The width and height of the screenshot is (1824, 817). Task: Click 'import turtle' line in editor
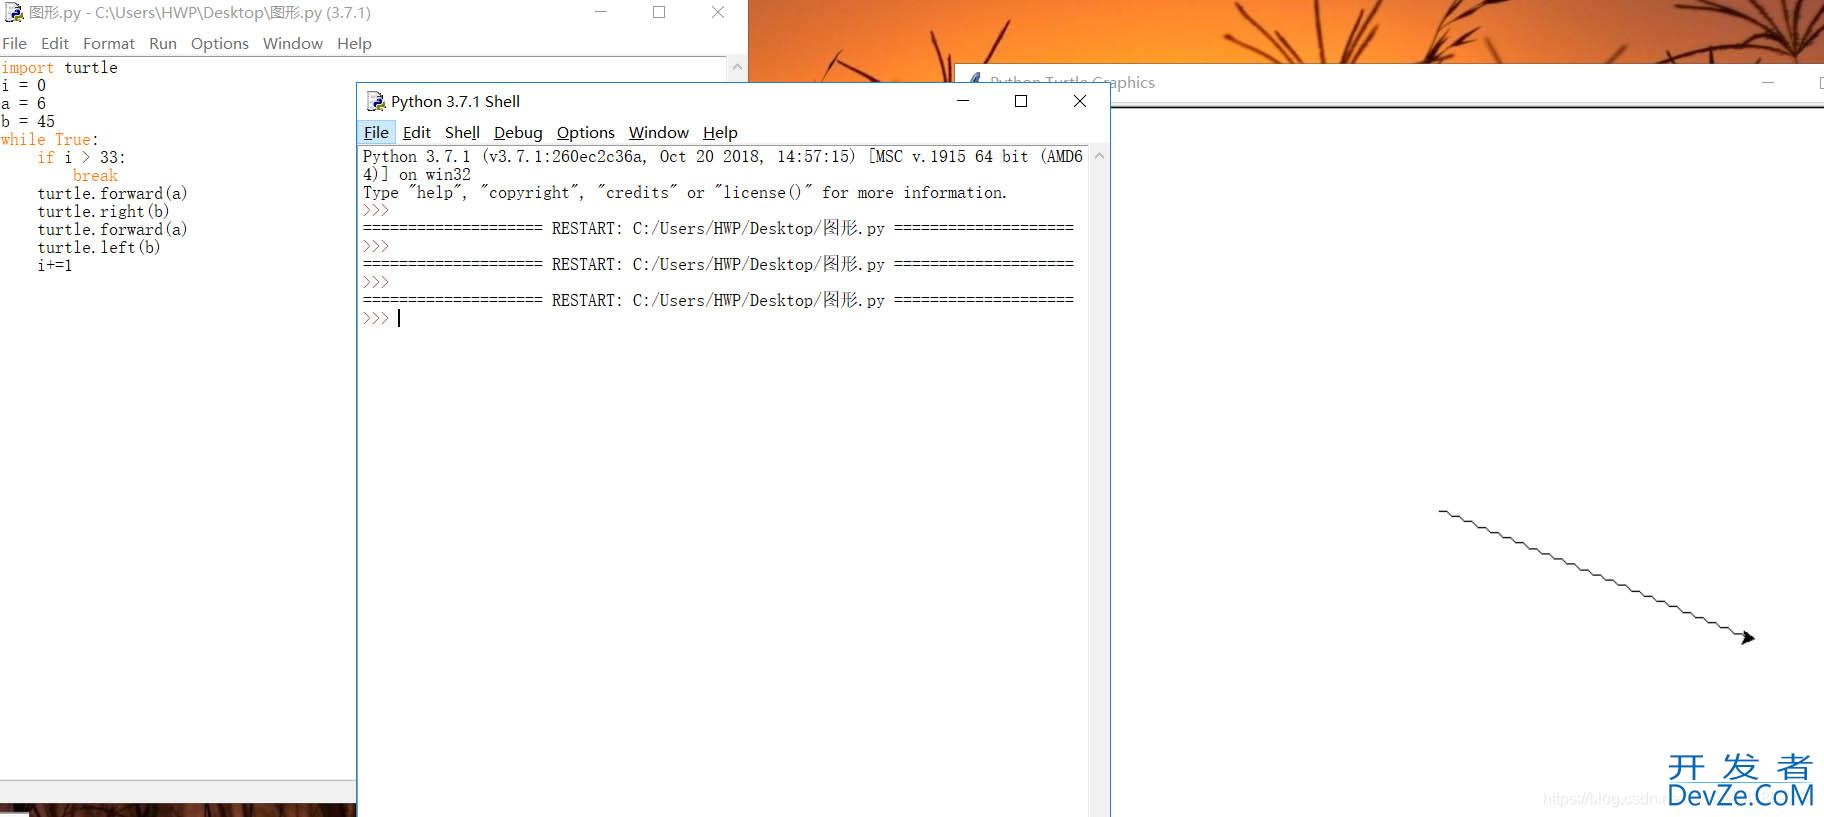coord(59,67)
